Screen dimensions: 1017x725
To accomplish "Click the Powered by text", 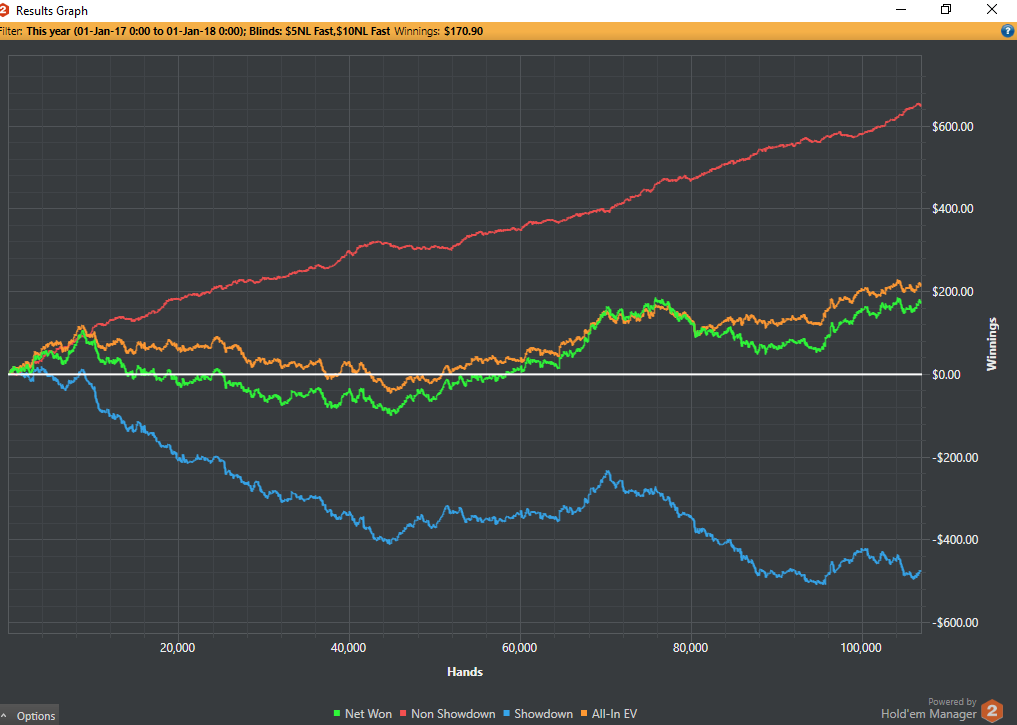I will tap(952, 702).
